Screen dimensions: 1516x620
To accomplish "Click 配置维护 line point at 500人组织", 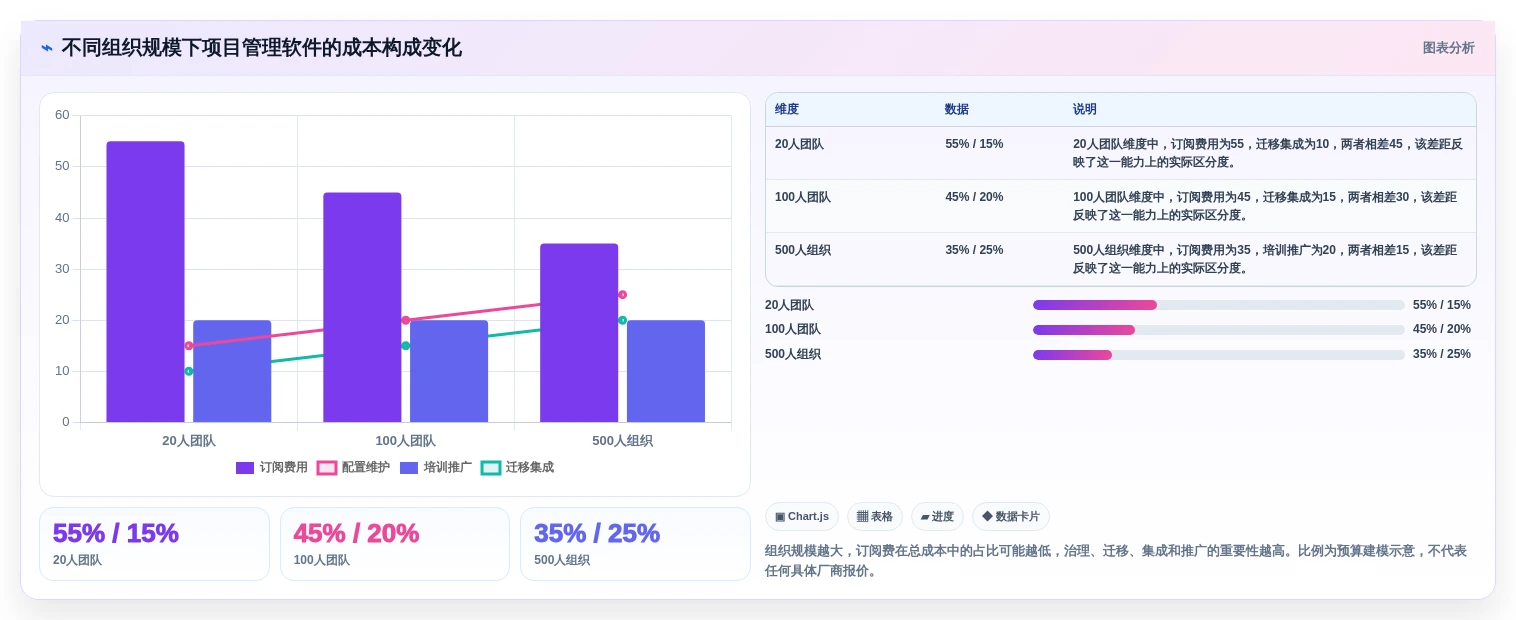I will click(622, 295).
